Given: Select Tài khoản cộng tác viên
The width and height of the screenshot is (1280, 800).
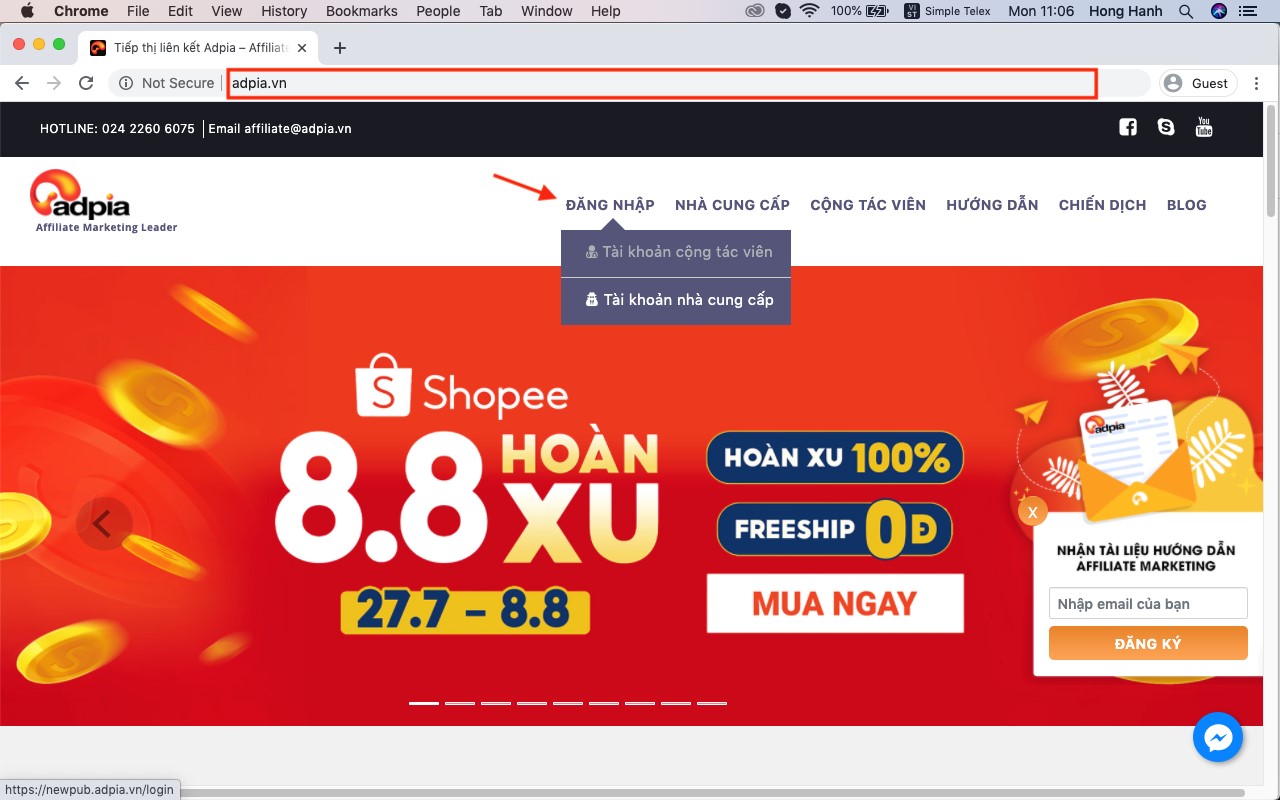Looking at the screenshot, I should 676,252.
